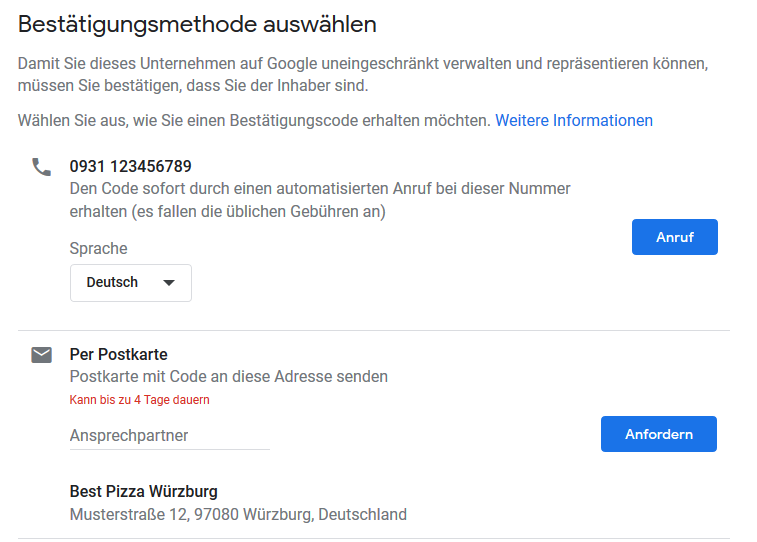The image size is (757, 542).
Task: Focus the Ansprechpartner input field
Action: 169,436
